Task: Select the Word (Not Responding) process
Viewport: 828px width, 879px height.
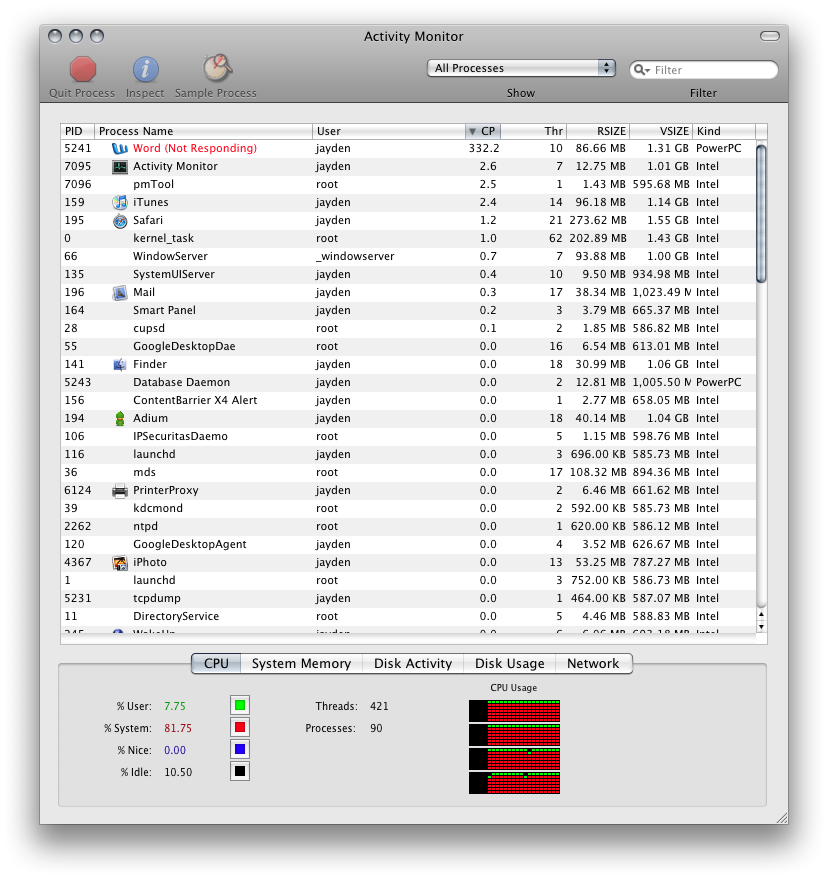Action: [x=408, y=149]
